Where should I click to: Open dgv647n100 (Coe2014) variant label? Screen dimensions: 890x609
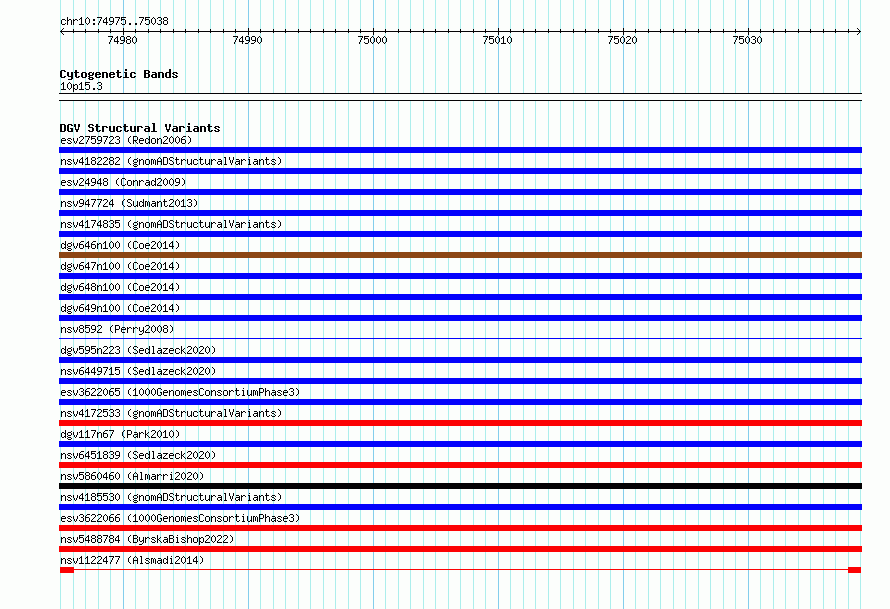[x=120, y=266]
